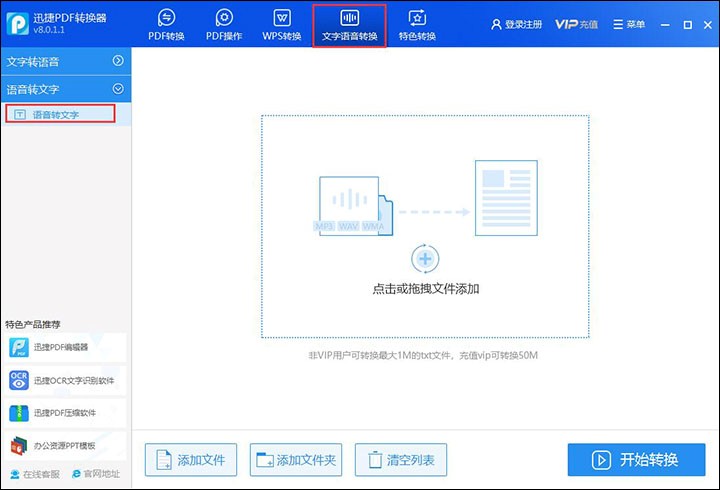Open the 菜单 hamburger menu
Image resolution: width=720 pixels, height=490 pixels.
[629, 24]
